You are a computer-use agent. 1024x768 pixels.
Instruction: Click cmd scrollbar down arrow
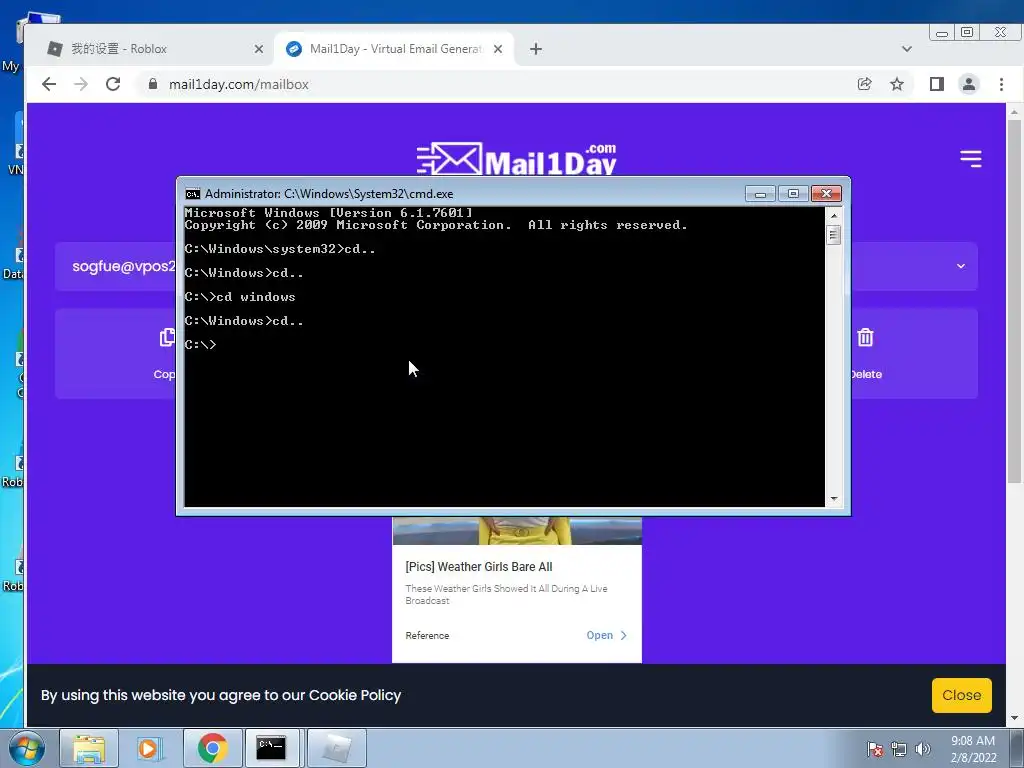coord(833,499)
